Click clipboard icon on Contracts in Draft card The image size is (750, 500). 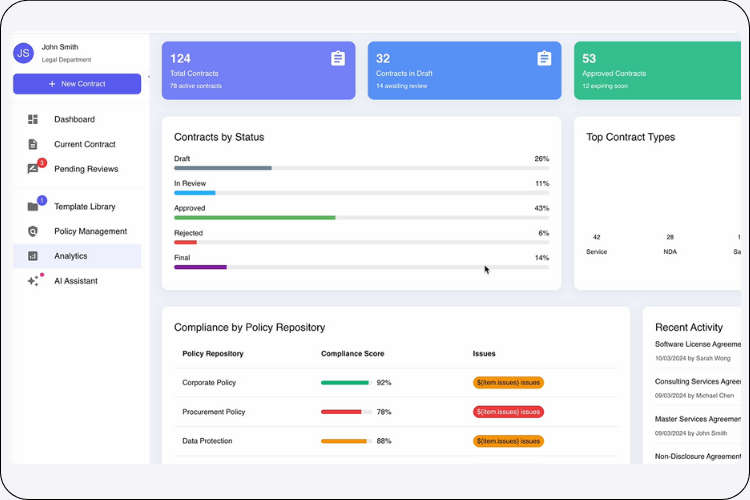[544, 59]
